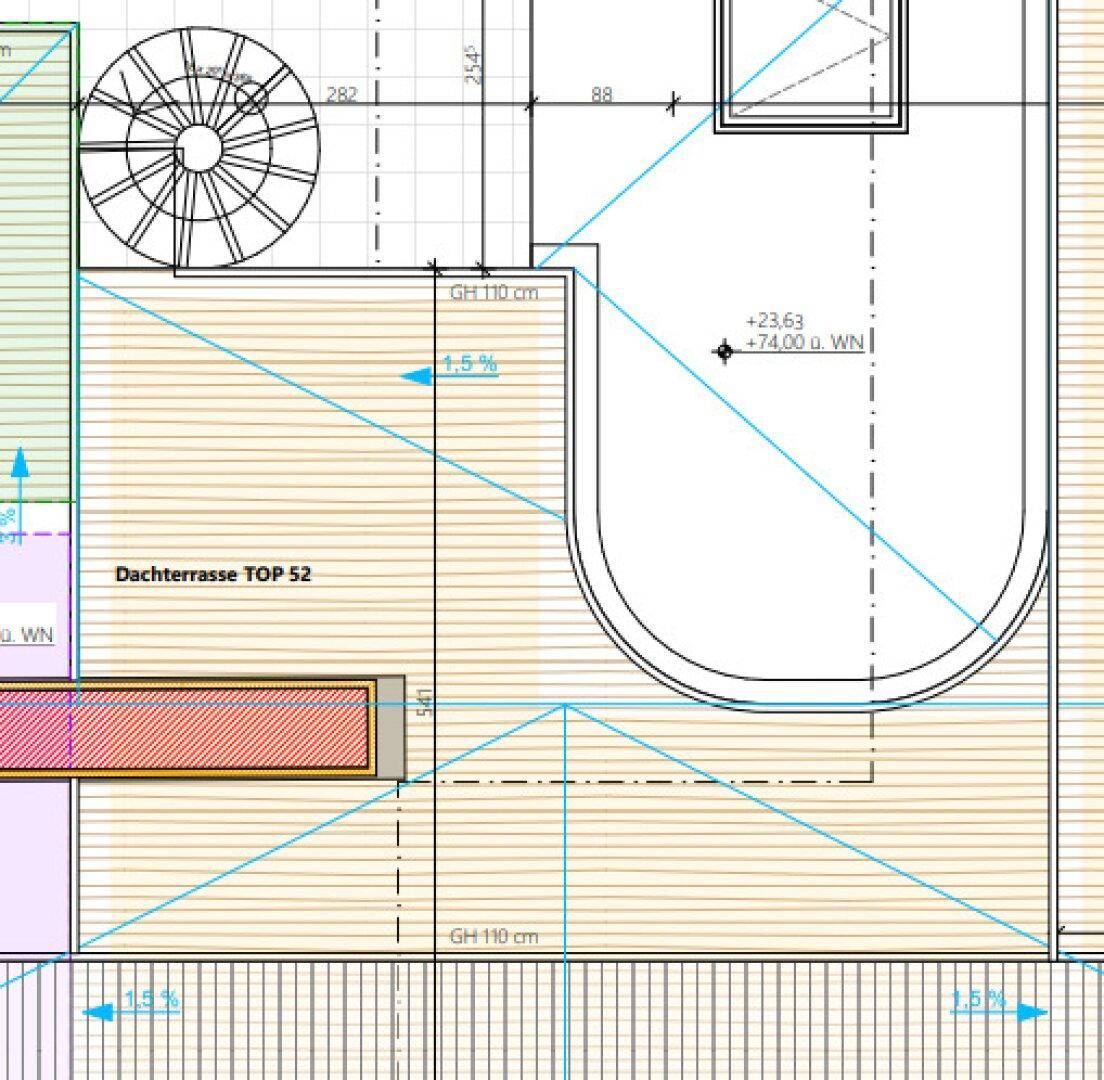The height and width of the screenshot is (1080, 1104).
Task: Click the +74,00 ü. WN height label
Action: tap(804, 342)
